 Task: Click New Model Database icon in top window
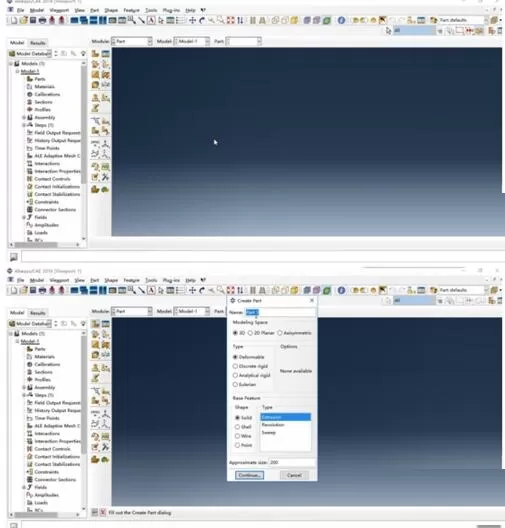[14, 20]
